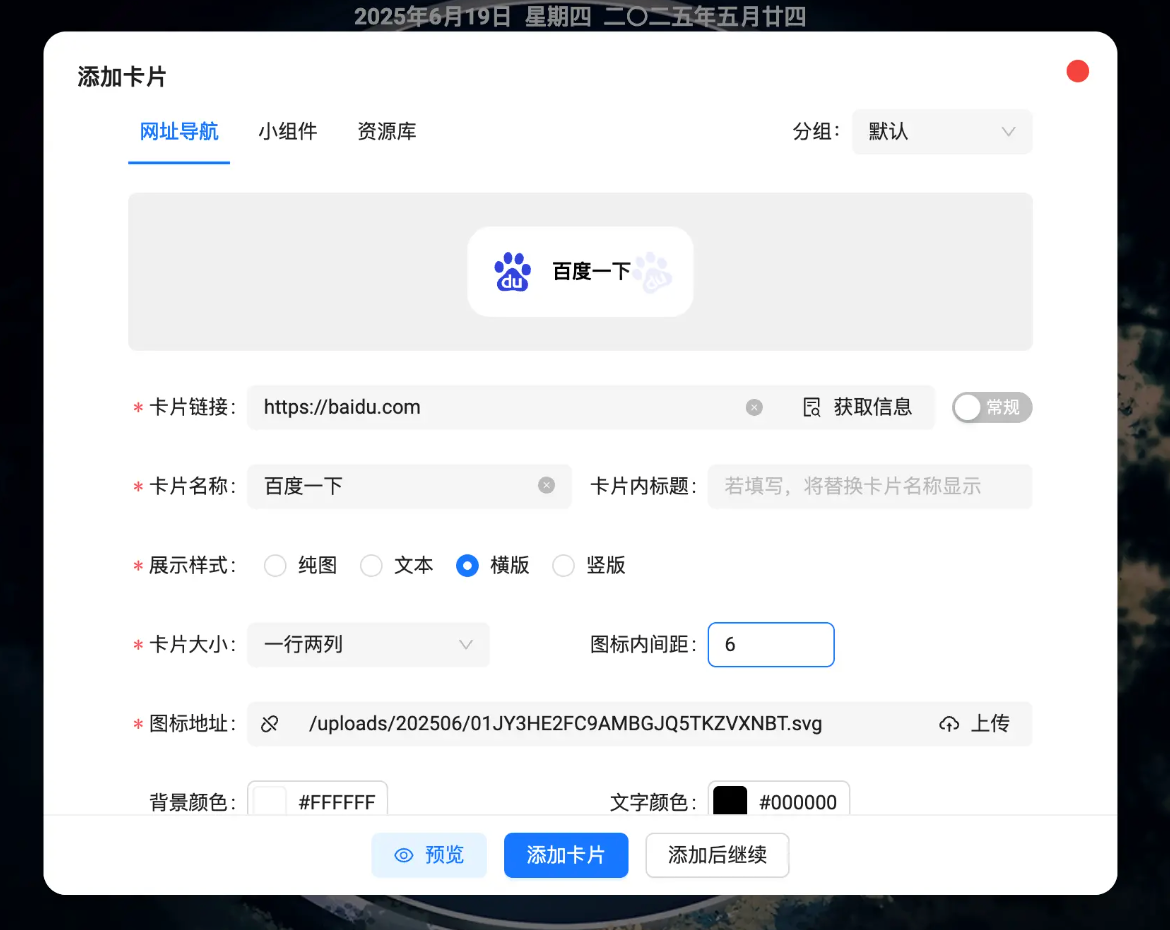Image resolution: width=1170 pixels, height=930 pixels.
Task: Select the 横版 display style
Action: [x=467, y=565]
